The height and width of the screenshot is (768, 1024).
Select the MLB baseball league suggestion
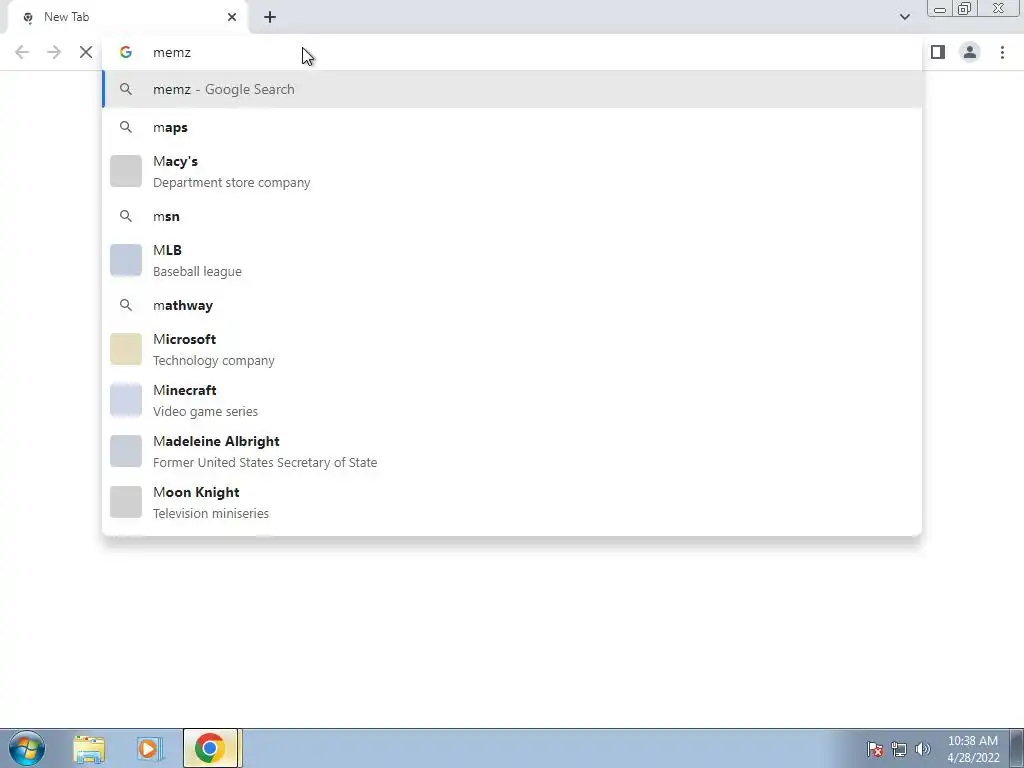[512, 261]
